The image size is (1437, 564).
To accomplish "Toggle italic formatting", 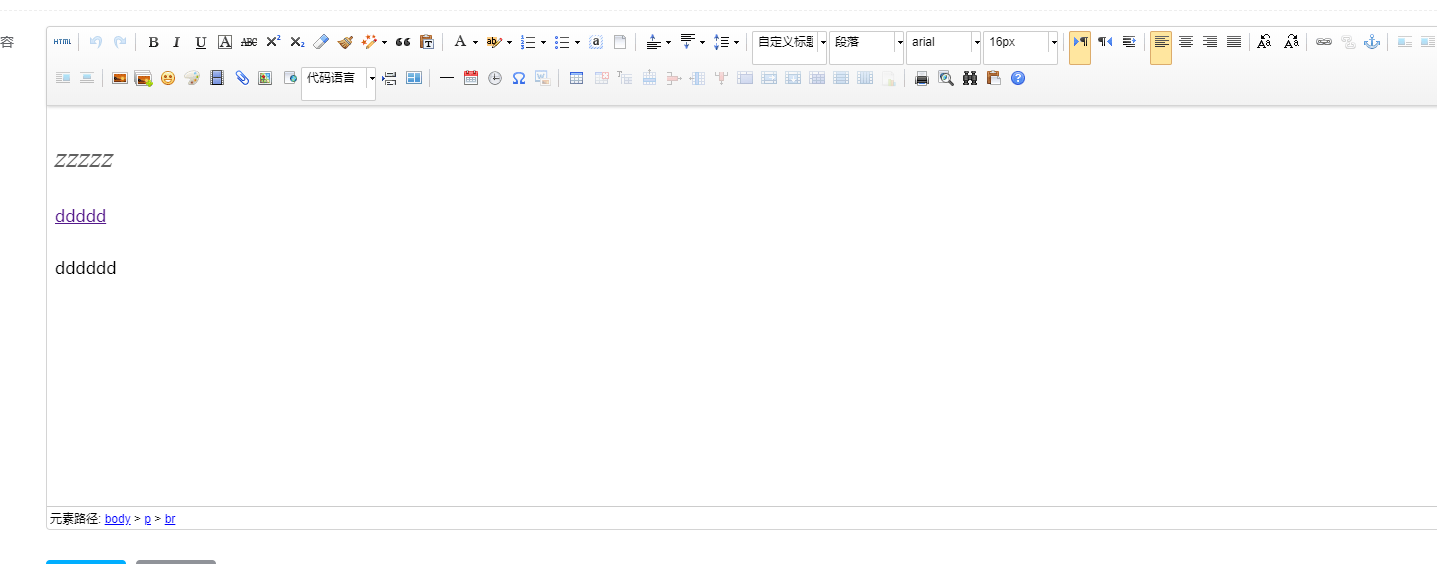I will (x=177, y=42).
